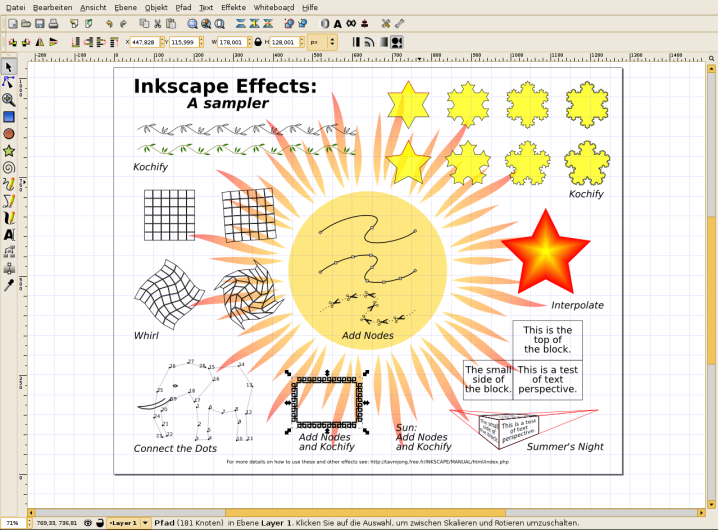Click Zoom to fit drawing icon
Image resolution: width=718 pixels, height=530 pixels.
pyautogui.click(x=207, y=24)
